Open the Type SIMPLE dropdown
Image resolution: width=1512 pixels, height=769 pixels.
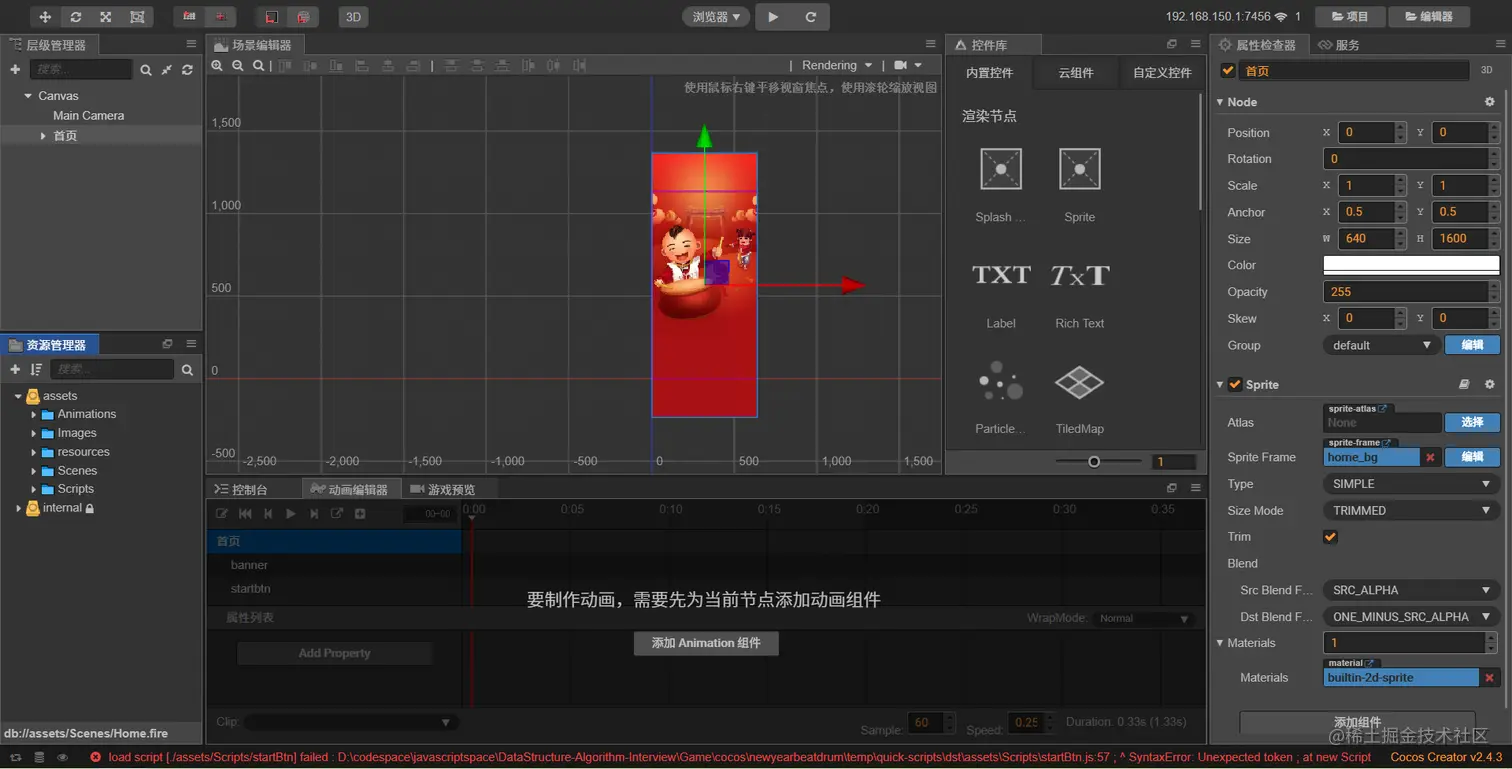1410,484
